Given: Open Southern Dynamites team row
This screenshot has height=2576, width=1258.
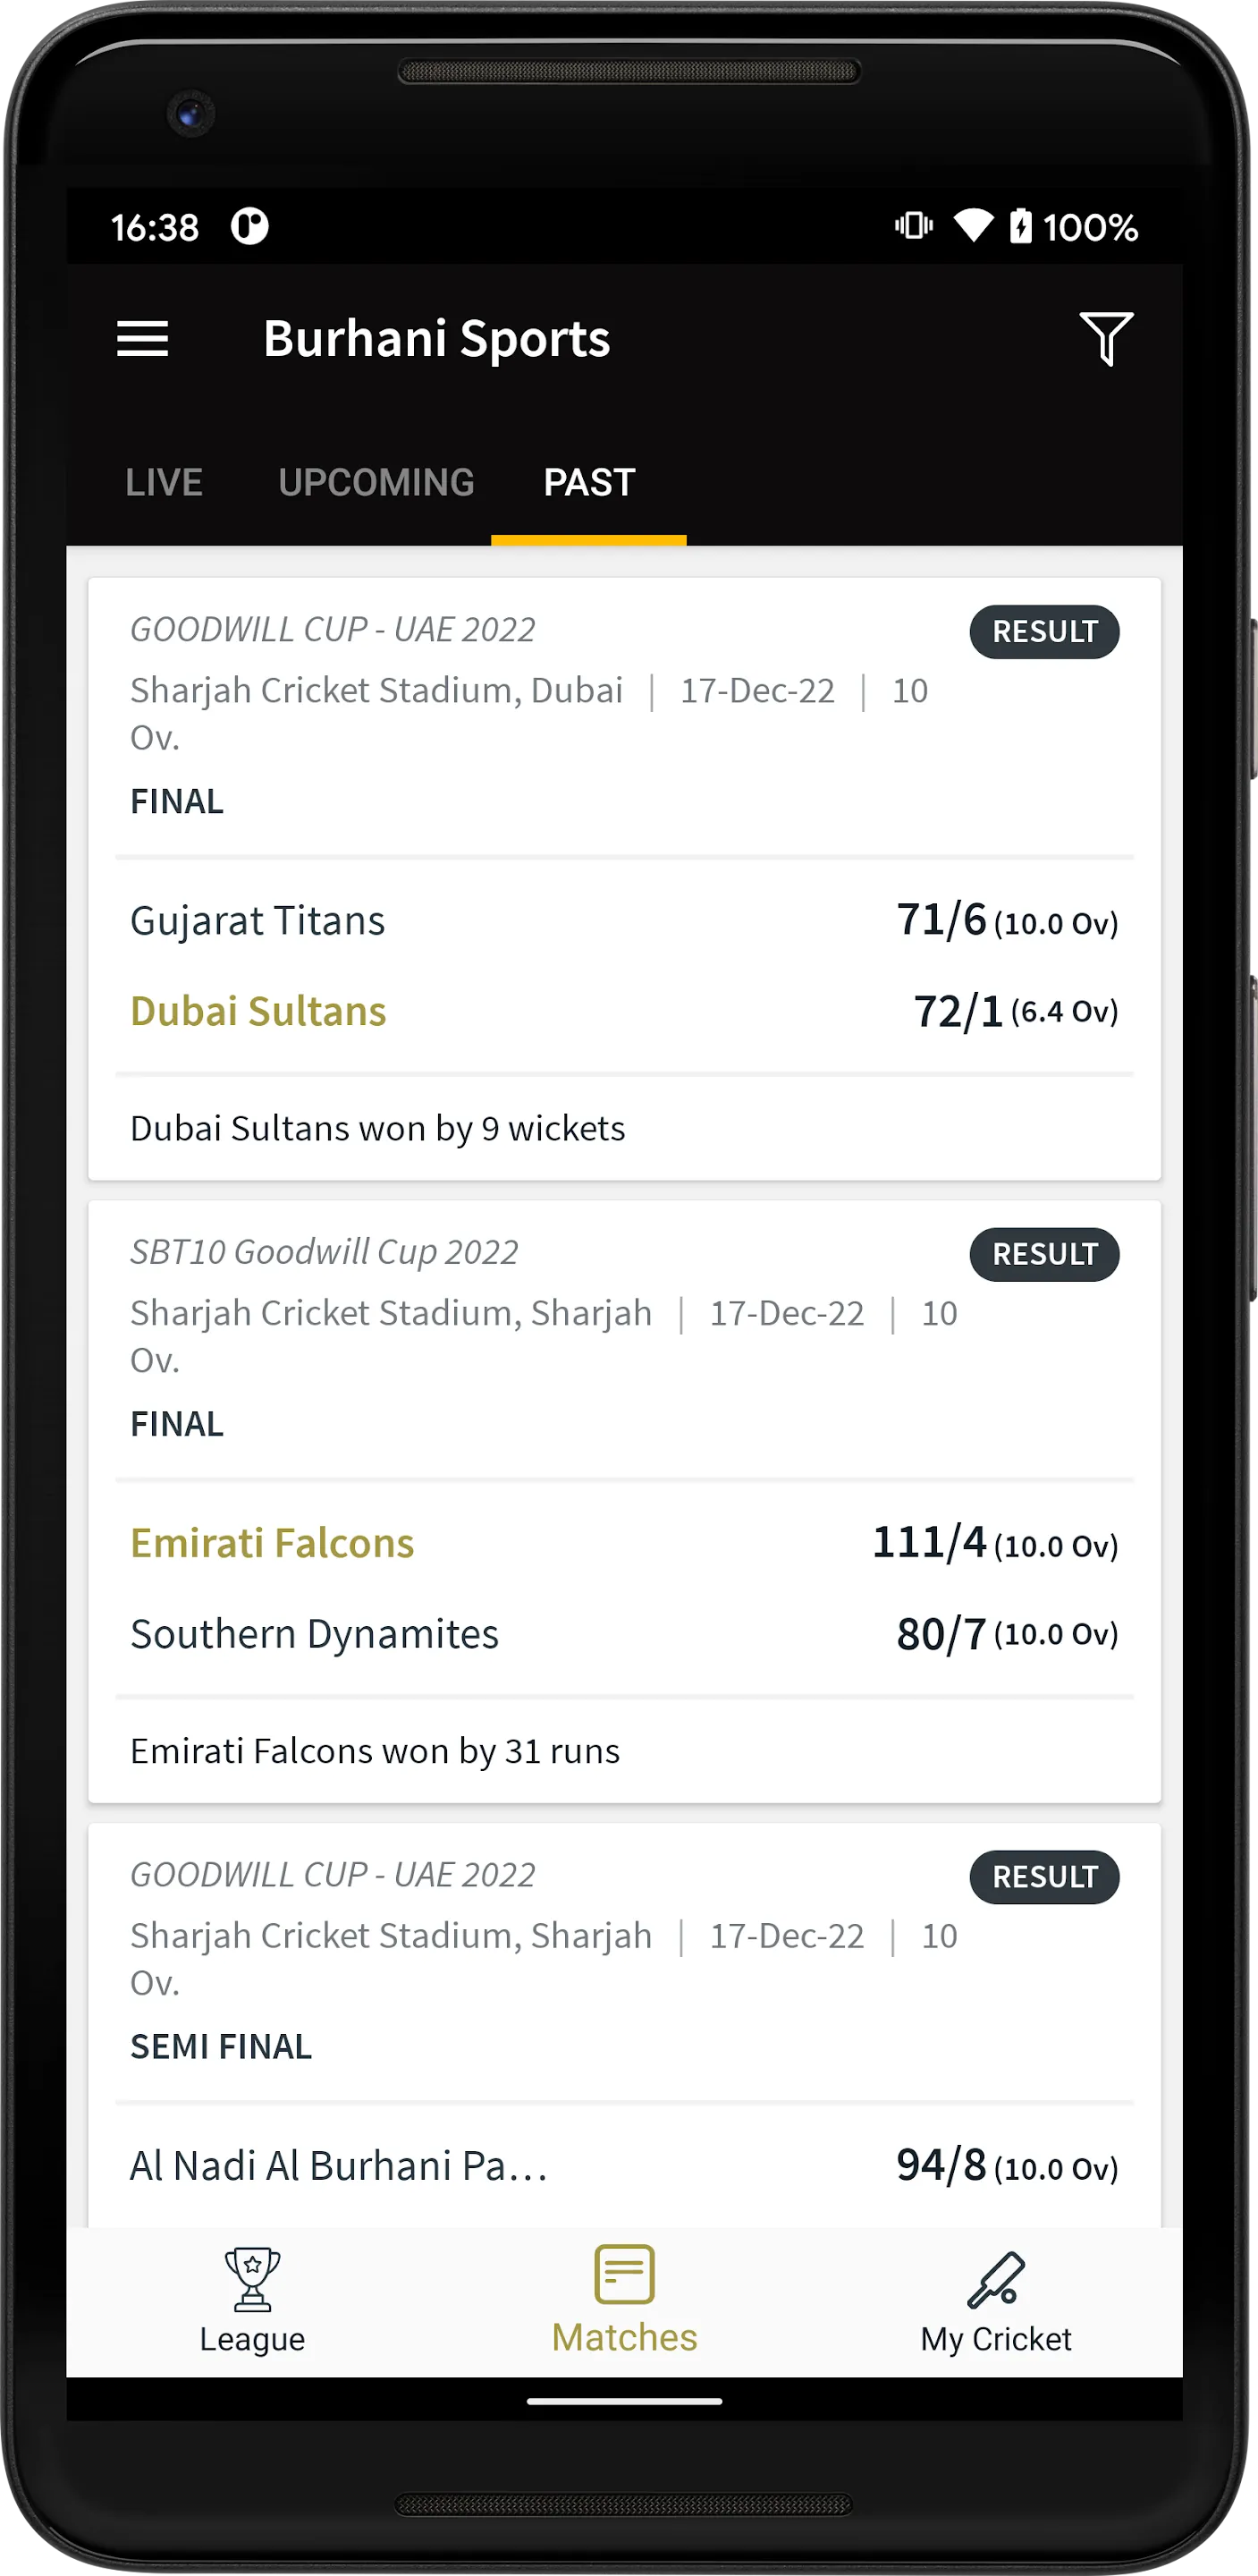Looking at the screenshot, I should (x=624, y=1634).
